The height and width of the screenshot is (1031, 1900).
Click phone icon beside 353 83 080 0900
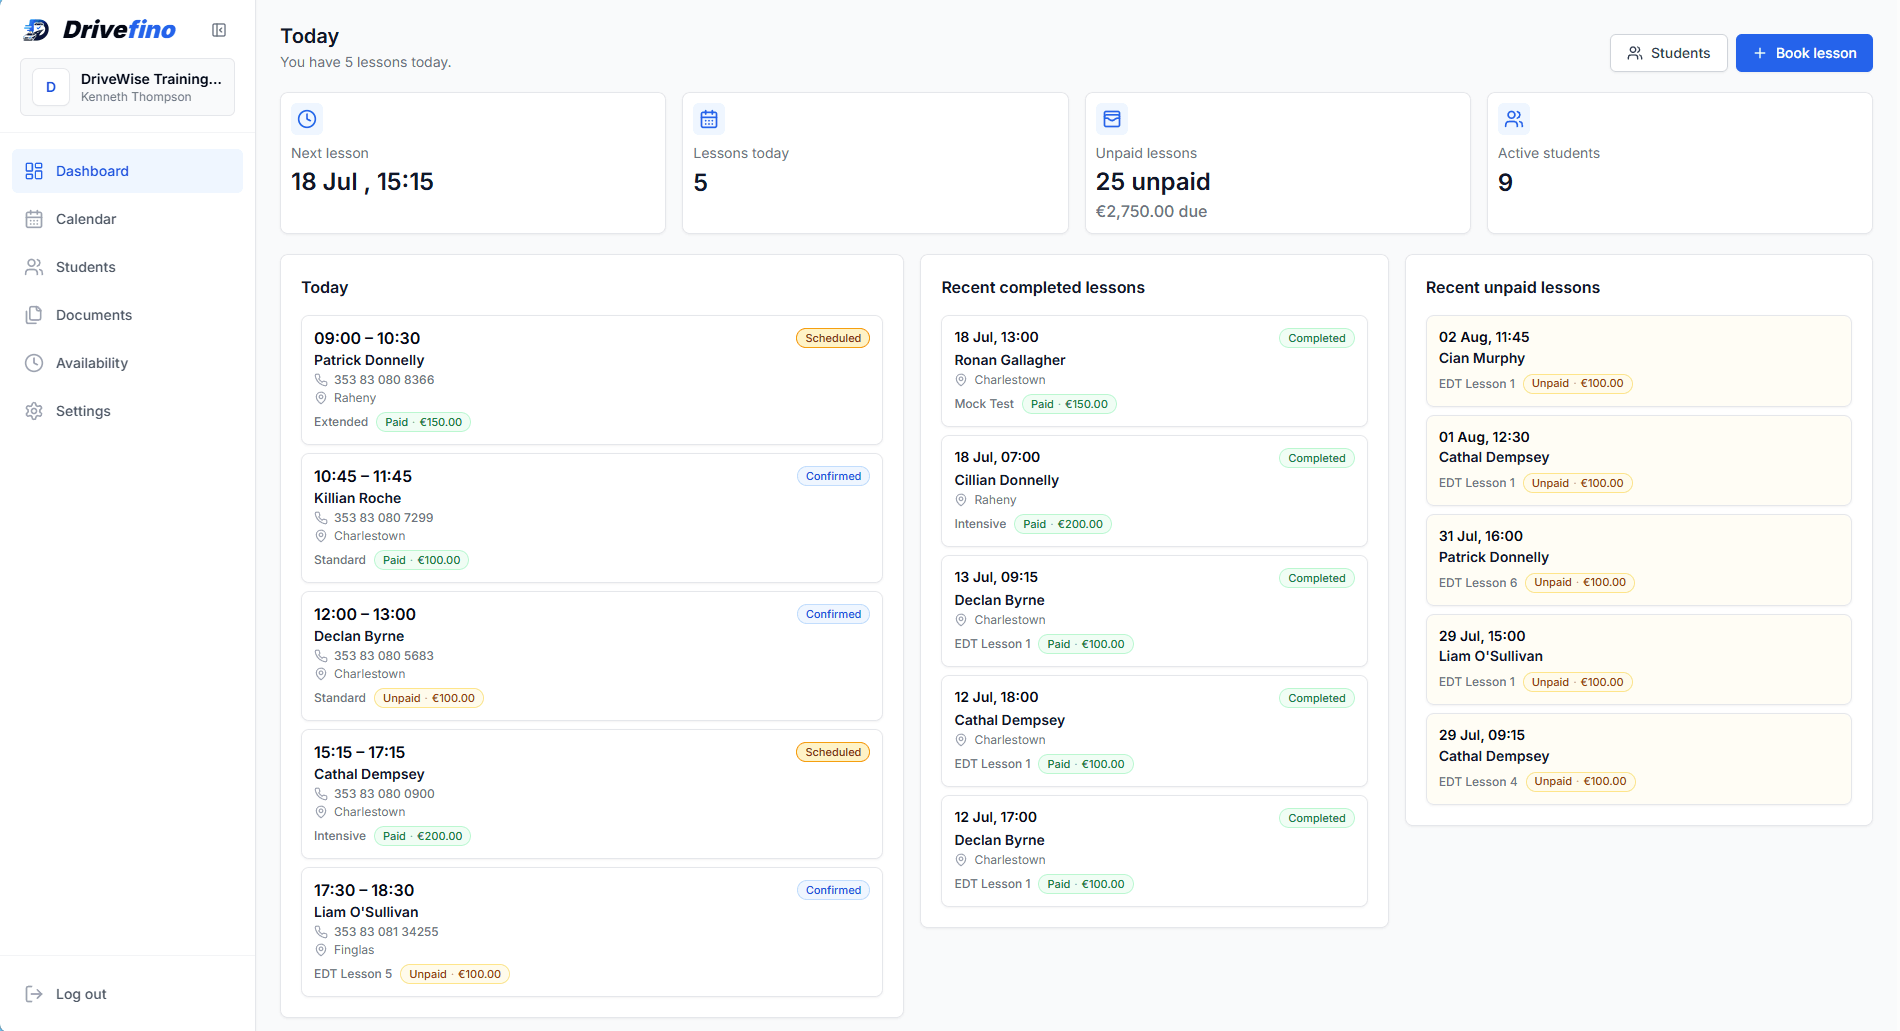[x=321, y=794]
